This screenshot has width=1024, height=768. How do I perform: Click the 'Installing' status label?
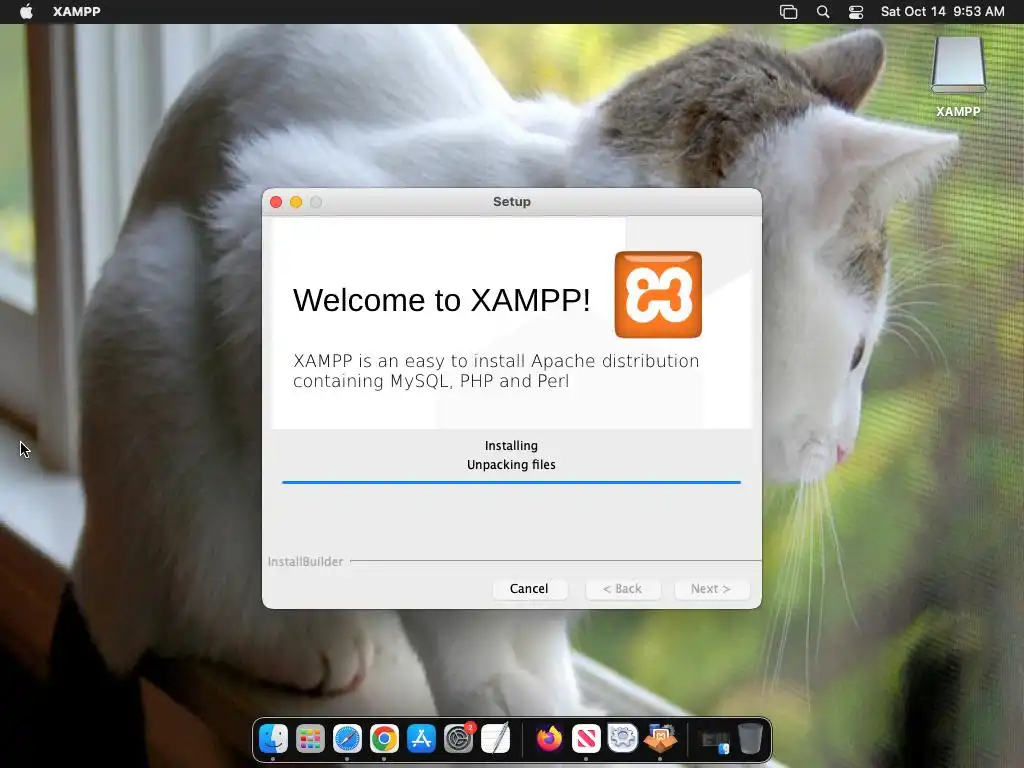pos(511,445)
